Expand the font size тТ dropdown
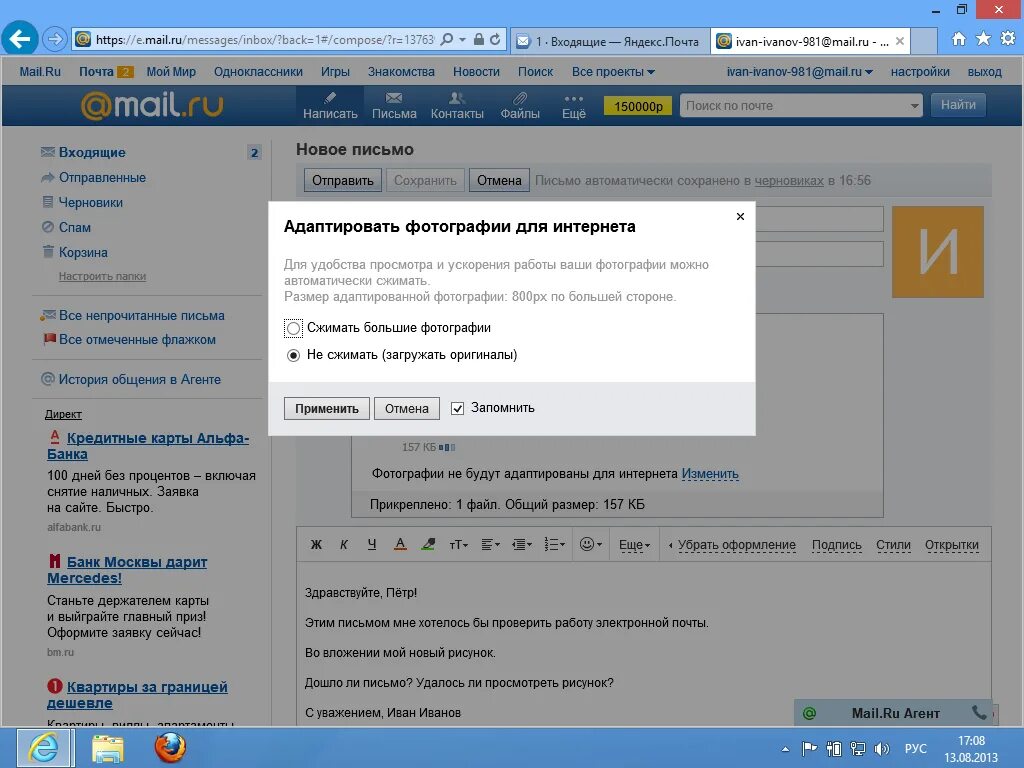The height and width of the screenshot is (768, 1024). click(458, 545)
